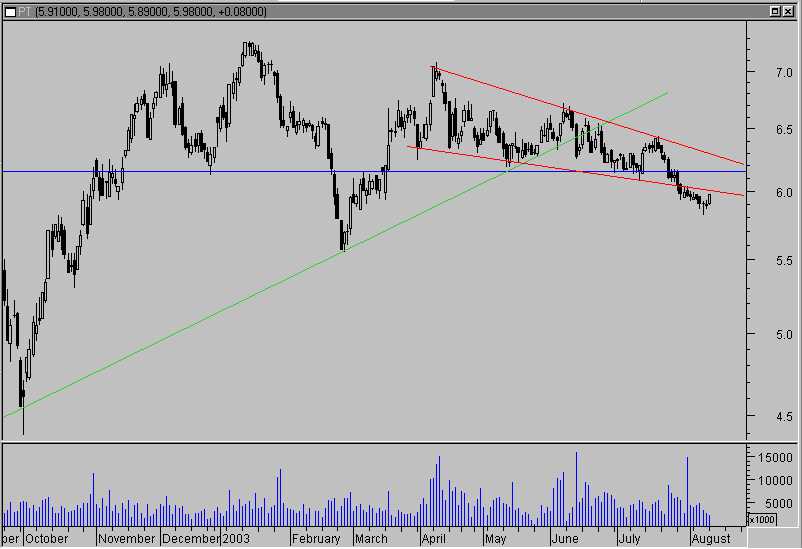Click the 2003 year label
Screen dimensions: 802x549
coord(236,539)
